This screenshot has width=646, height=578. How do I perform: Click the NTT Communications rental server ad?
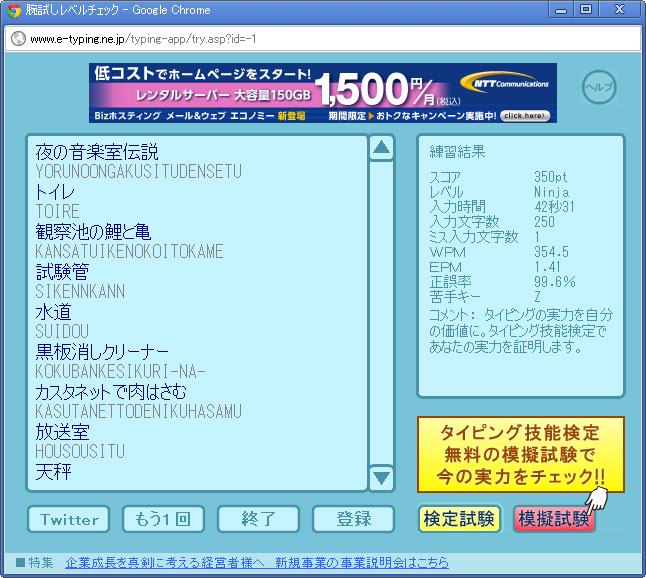tap(322, 93)
